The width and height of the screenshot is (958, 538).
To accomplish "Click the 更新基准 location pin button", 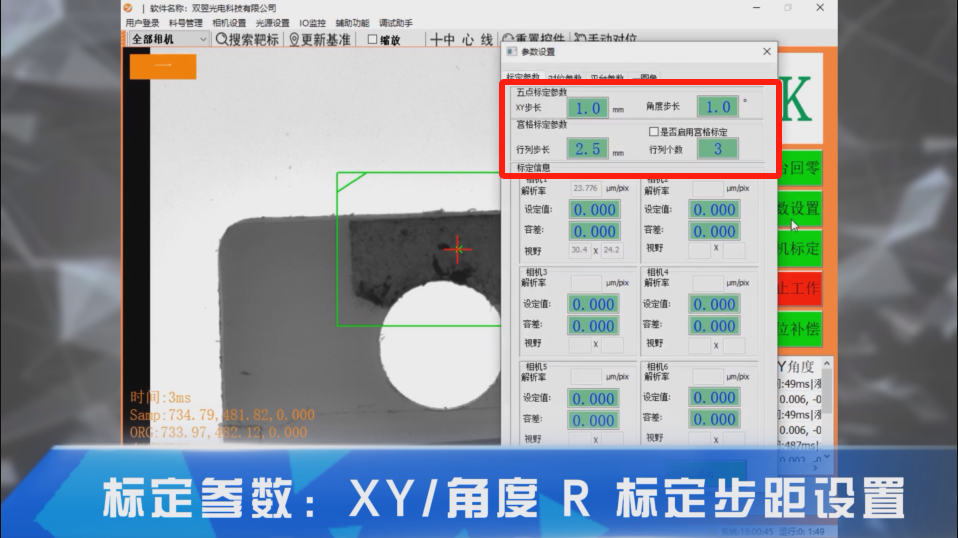I will point(320,39).
